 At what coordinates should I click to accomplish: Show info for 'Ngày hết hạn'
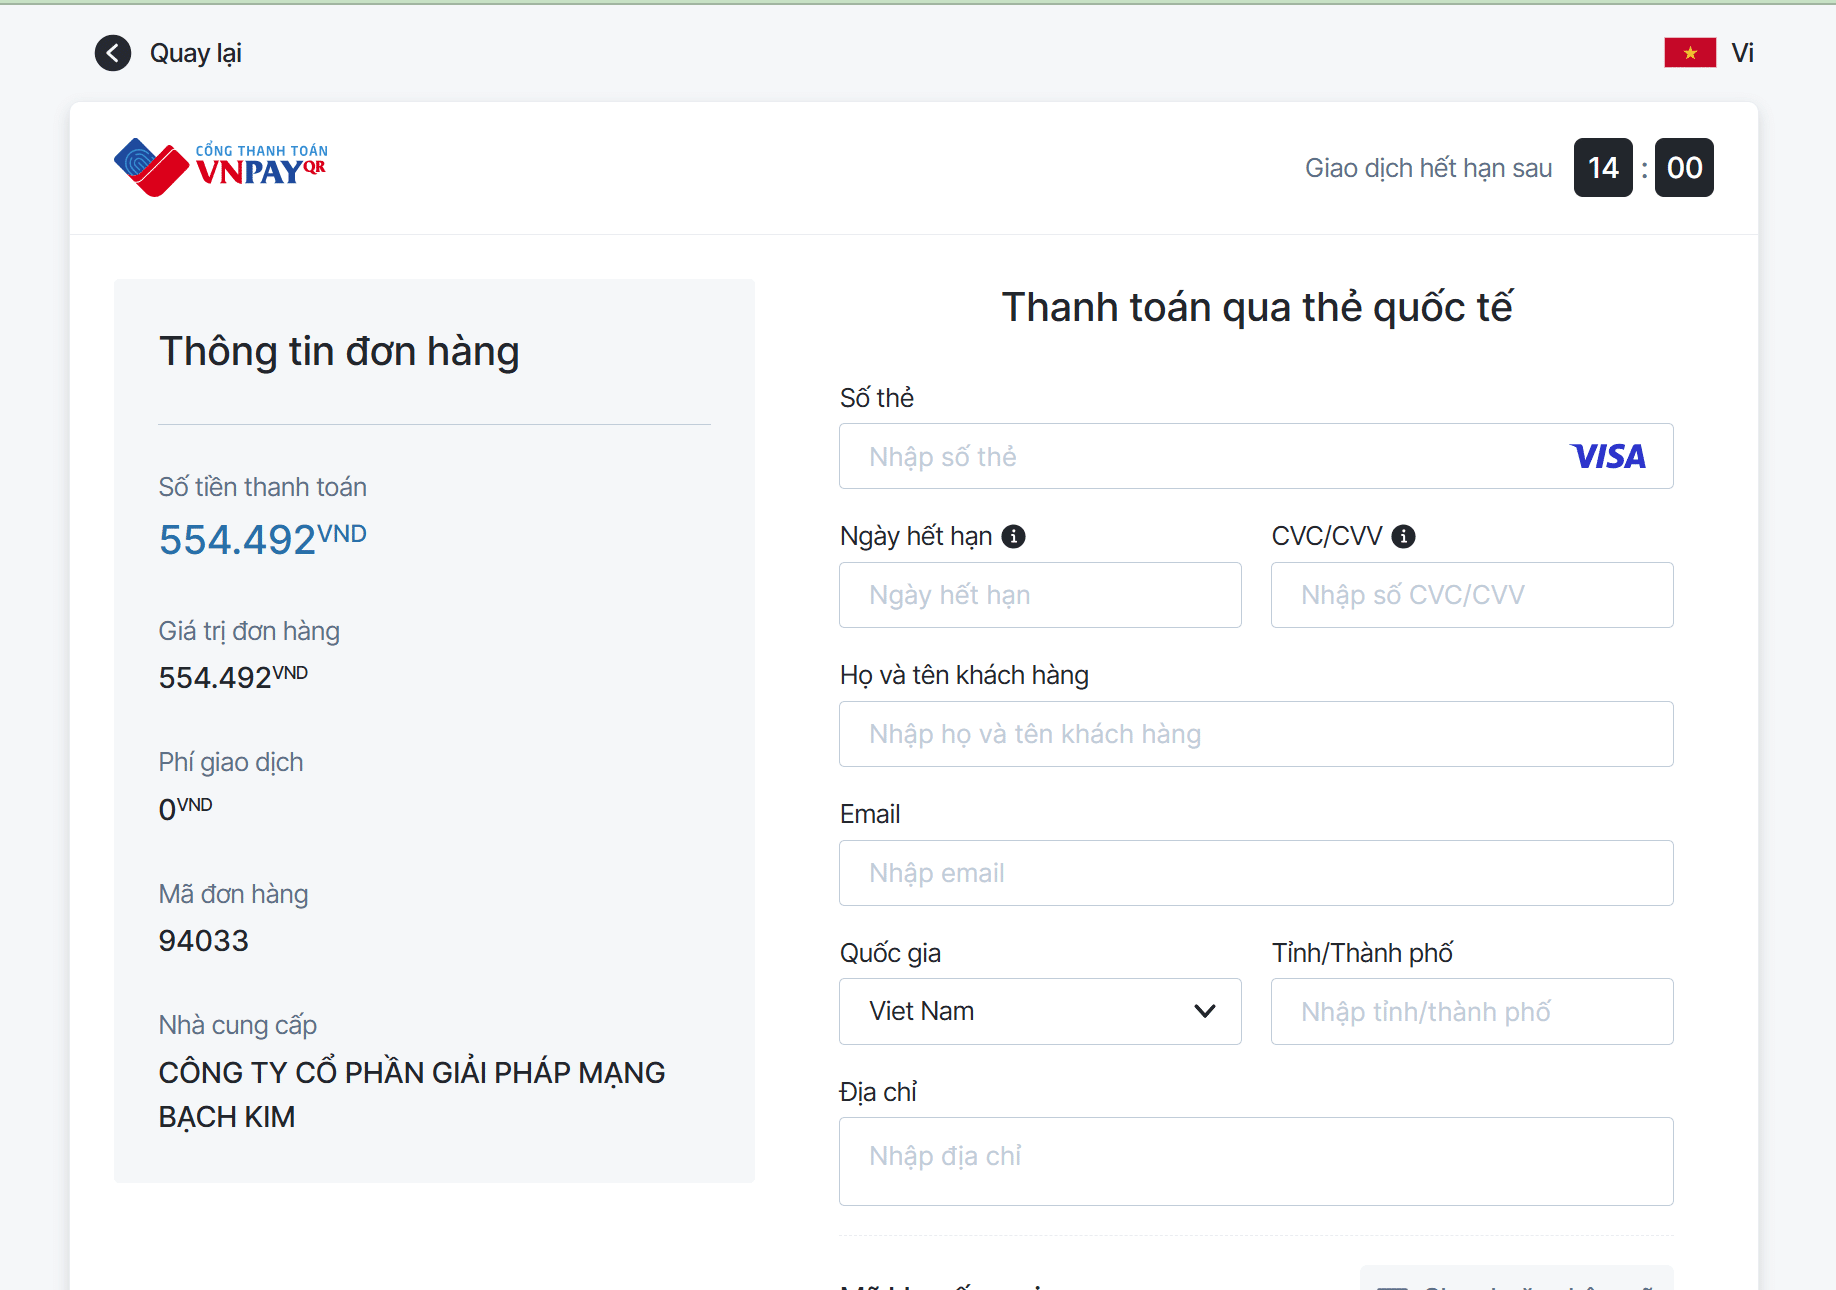[x=1014, y=537]
